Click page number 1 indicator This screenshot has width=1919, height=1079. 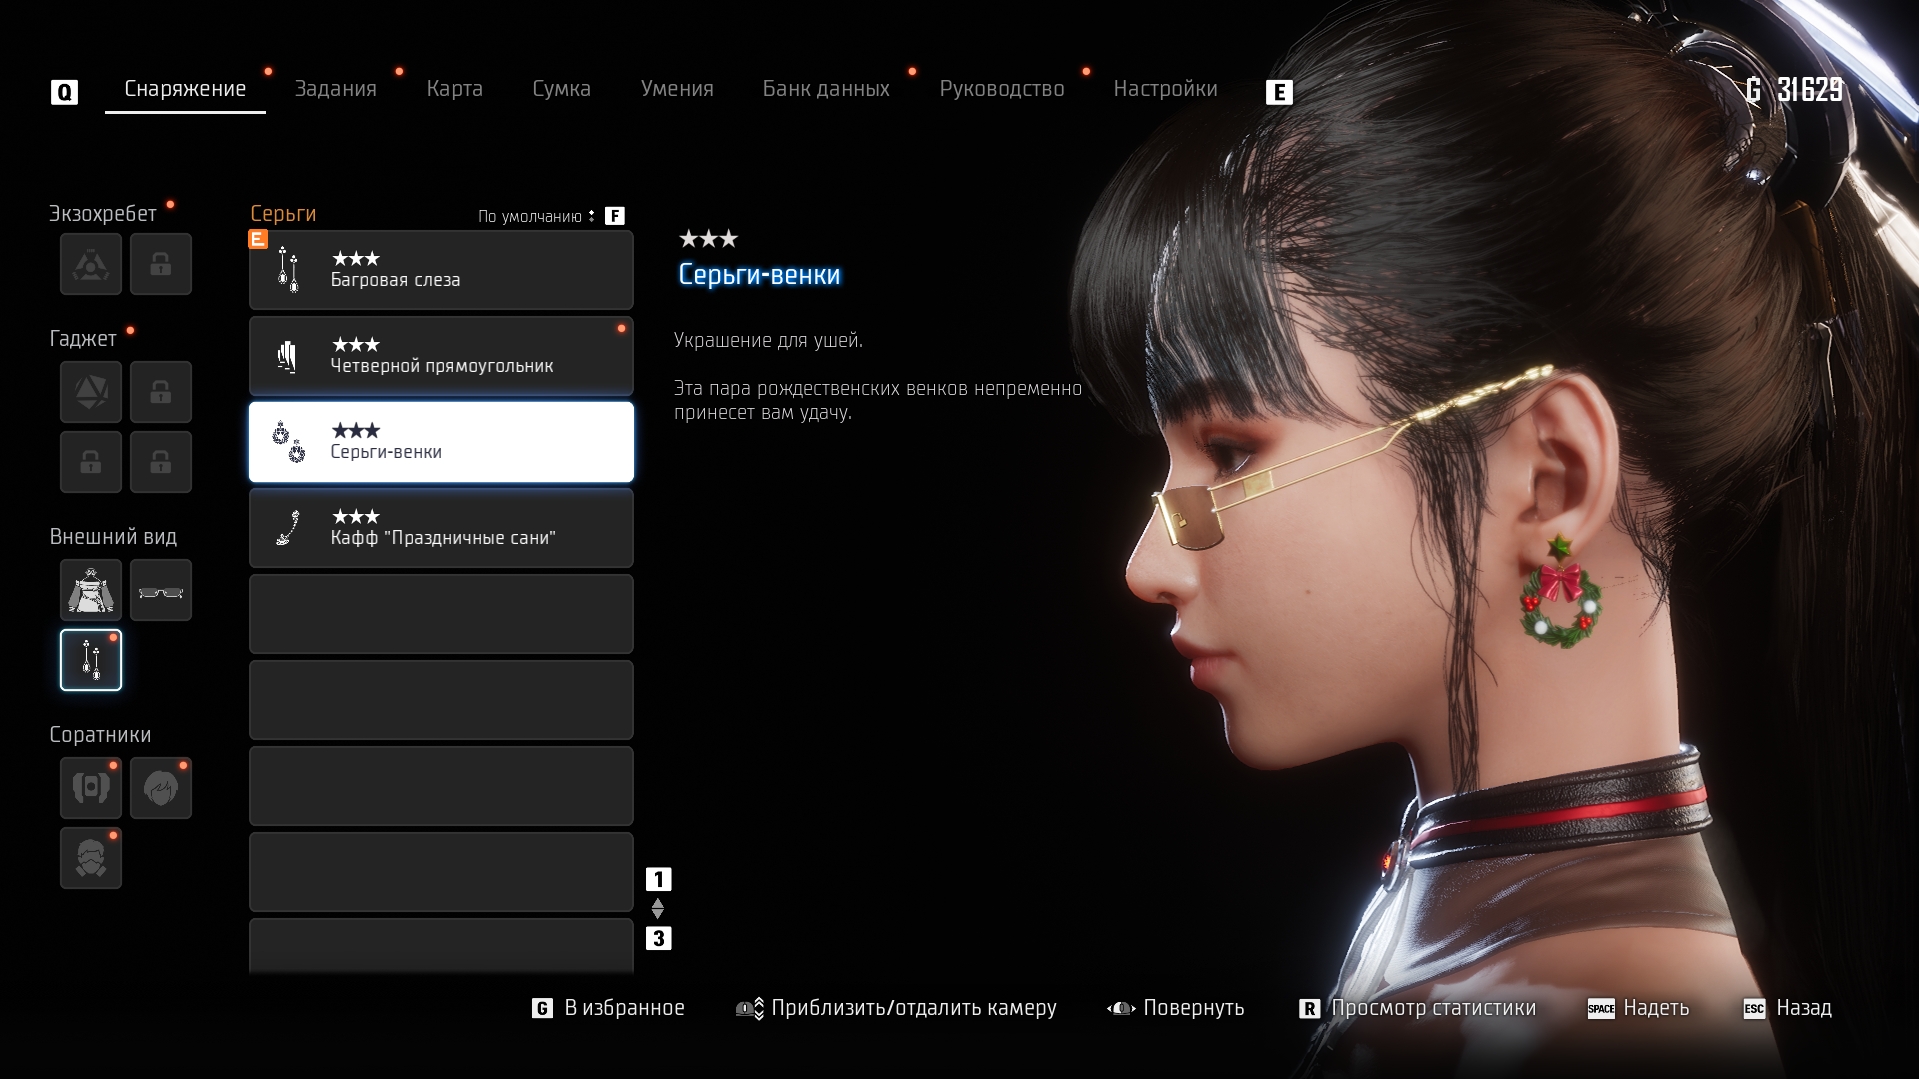(x=658, y=880)
